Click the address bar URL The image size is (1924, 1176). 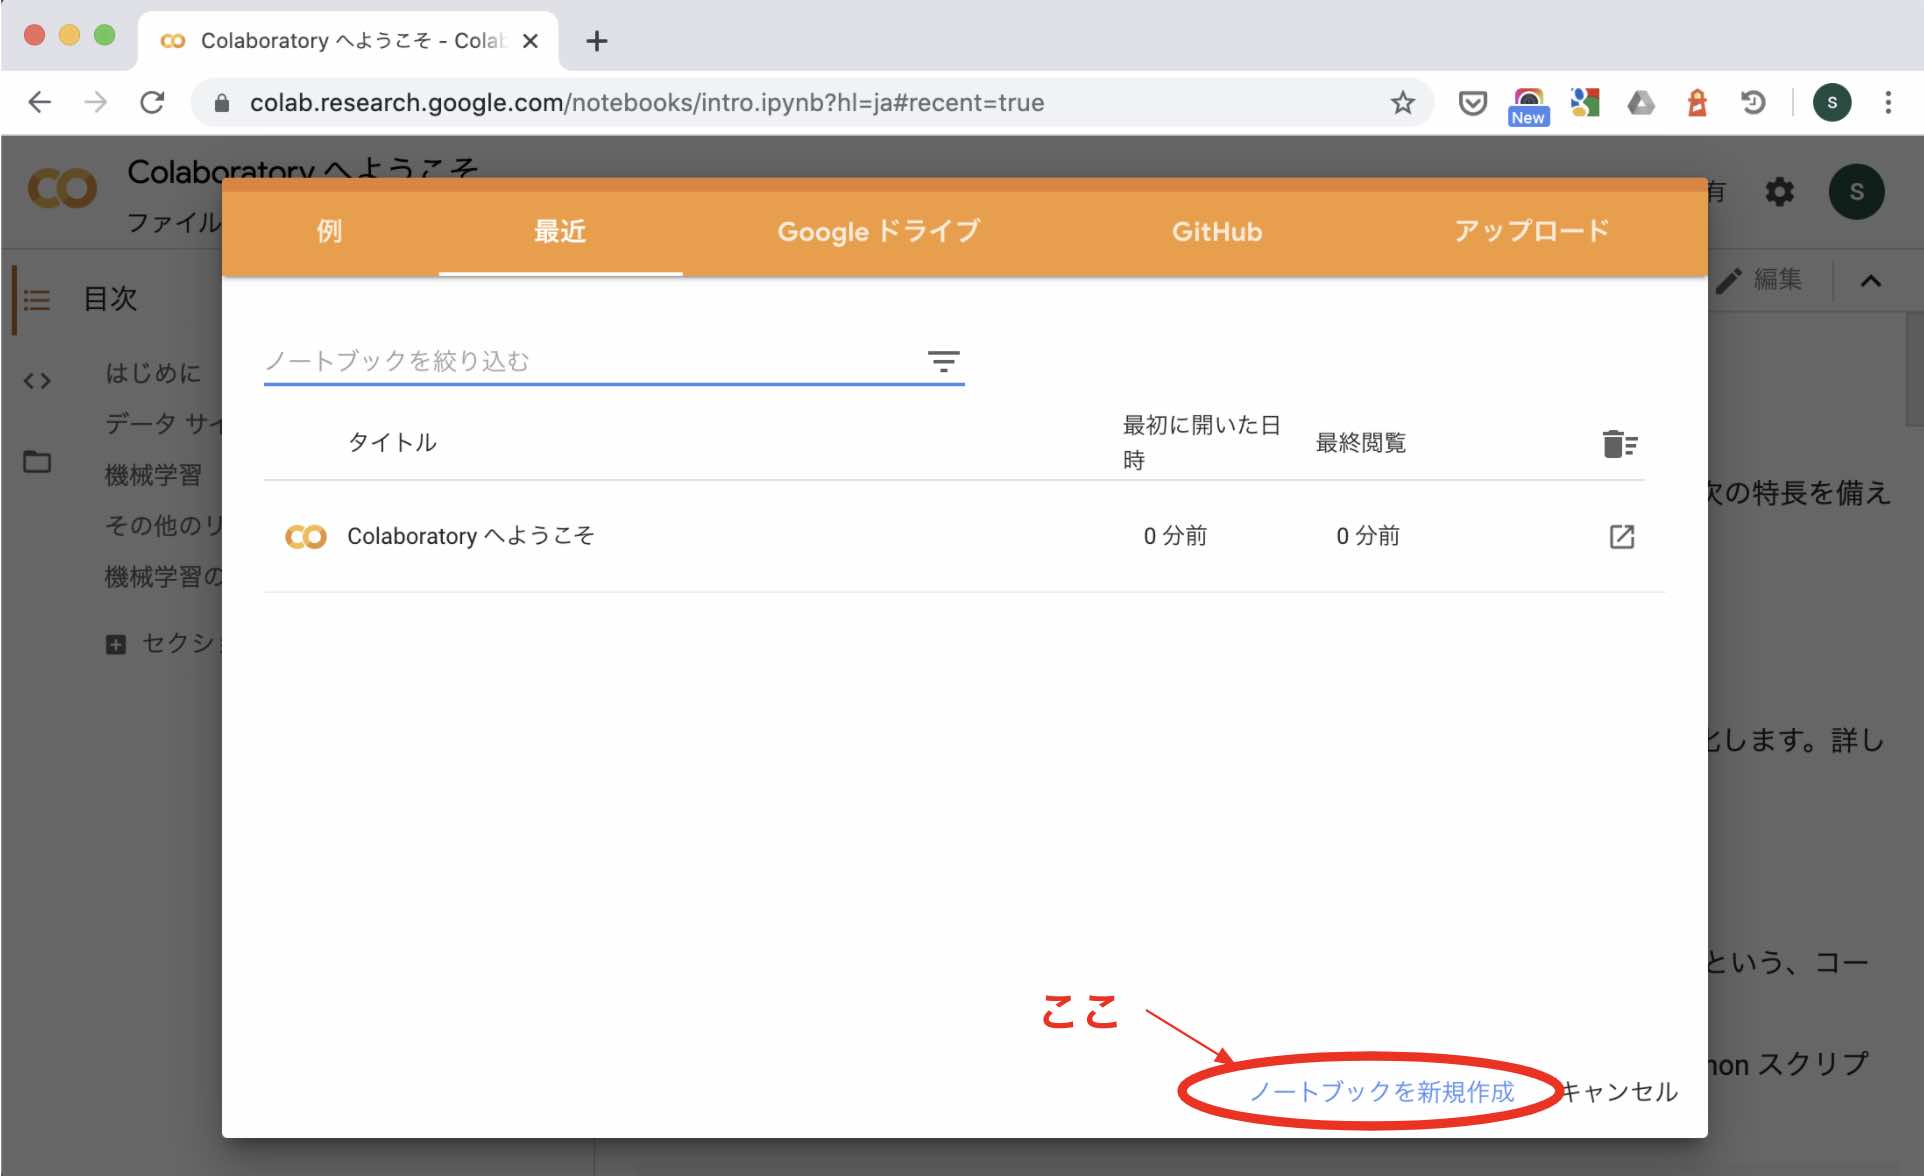tap(647, 102)
